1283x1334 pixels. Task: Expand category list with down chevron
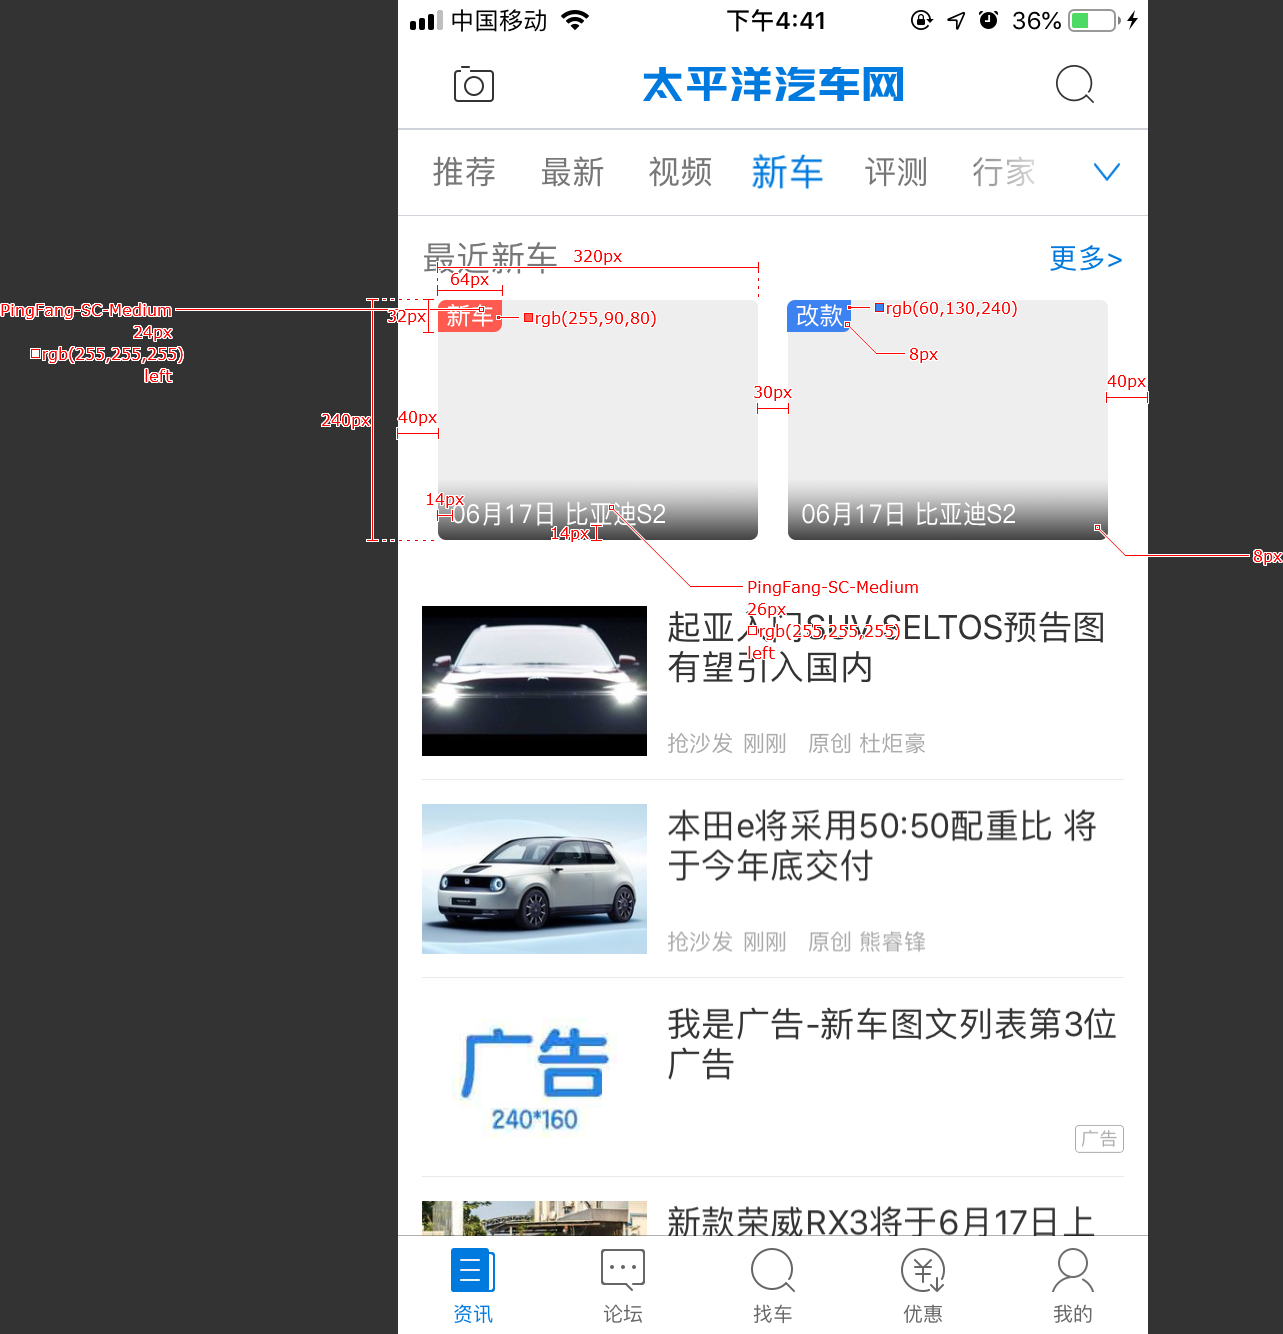pos(1106,172)
